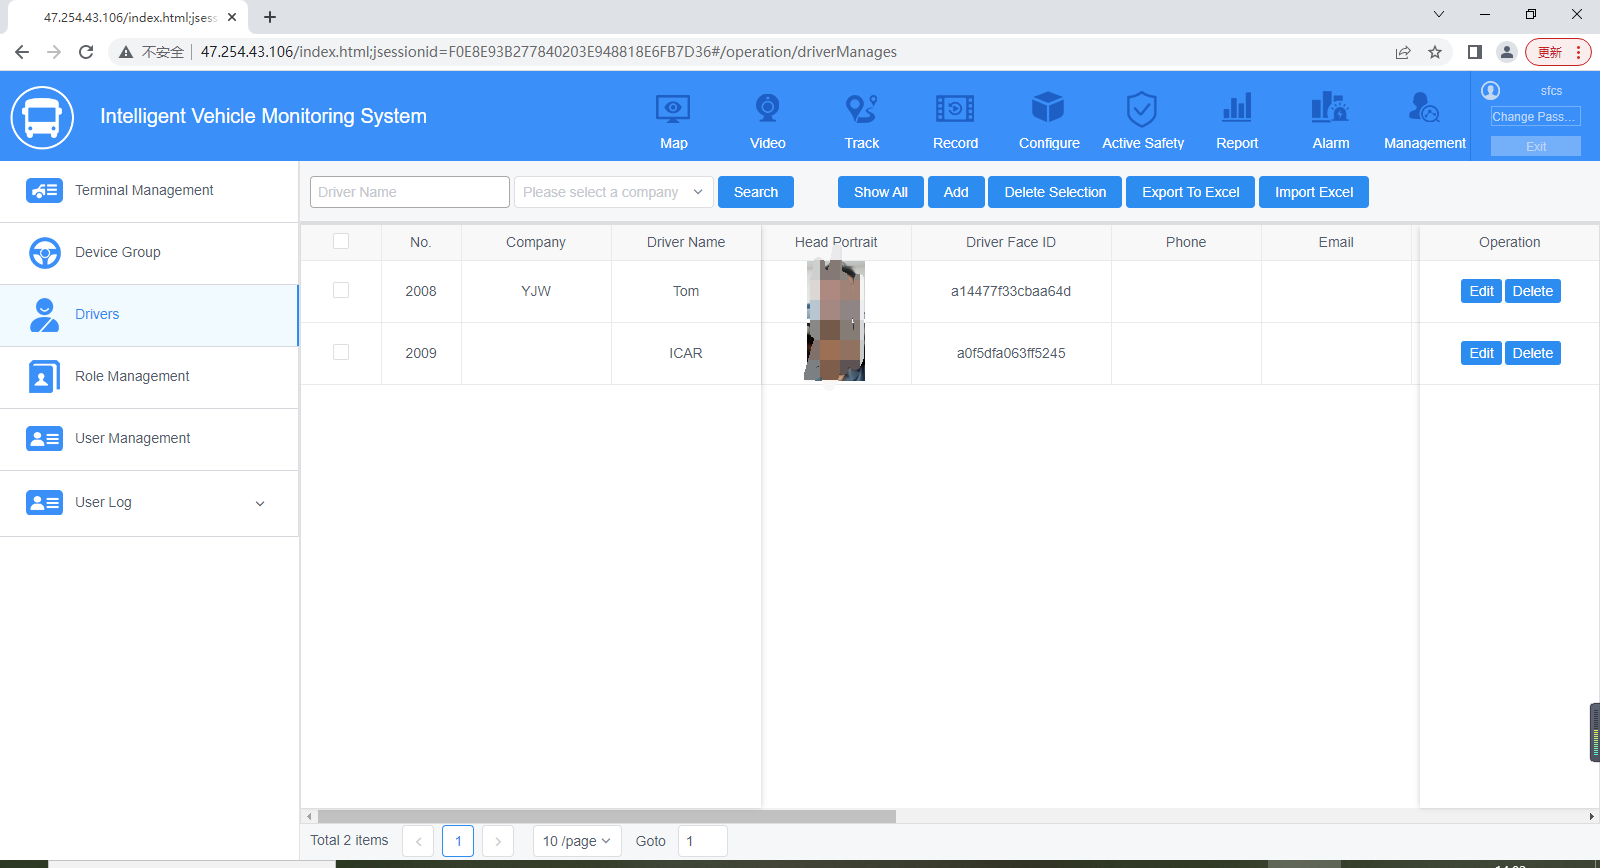Image resolution: width=1600 pixels, height=868 pixels.
Task: Check the row checkbox for driver Tom
Action: tap(341, 290)
